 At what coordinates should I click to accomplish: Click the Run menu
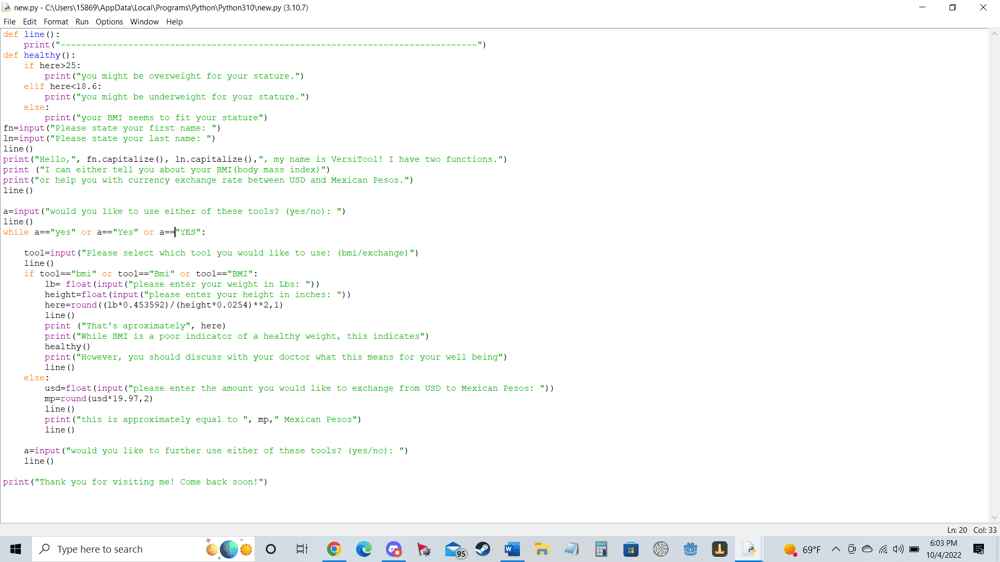[82, 22]
